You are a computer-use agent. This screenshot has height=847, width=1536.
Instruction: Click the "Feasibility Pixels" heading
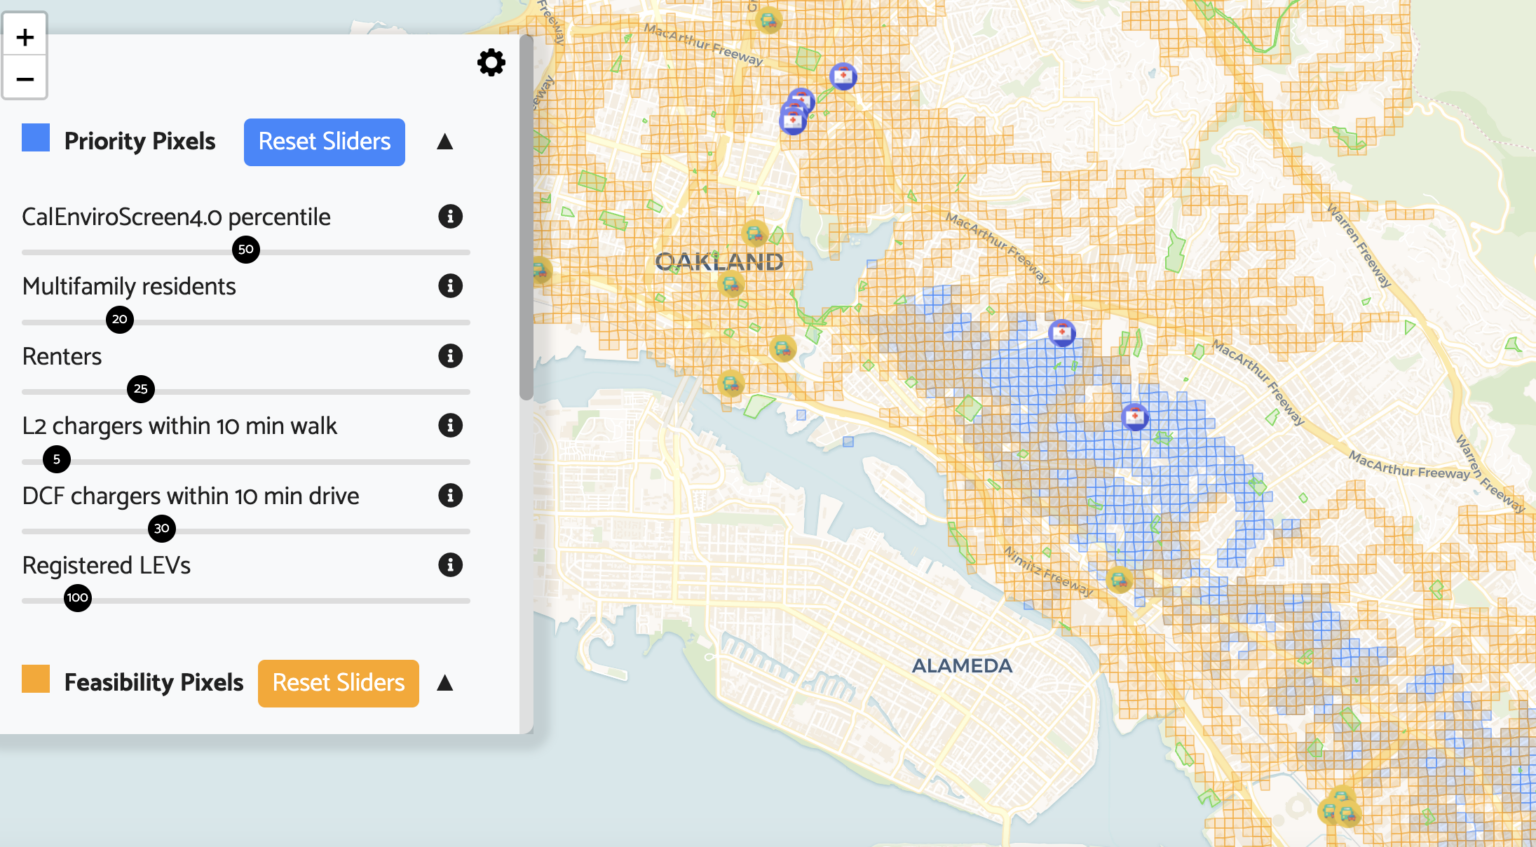click(154, 682)
